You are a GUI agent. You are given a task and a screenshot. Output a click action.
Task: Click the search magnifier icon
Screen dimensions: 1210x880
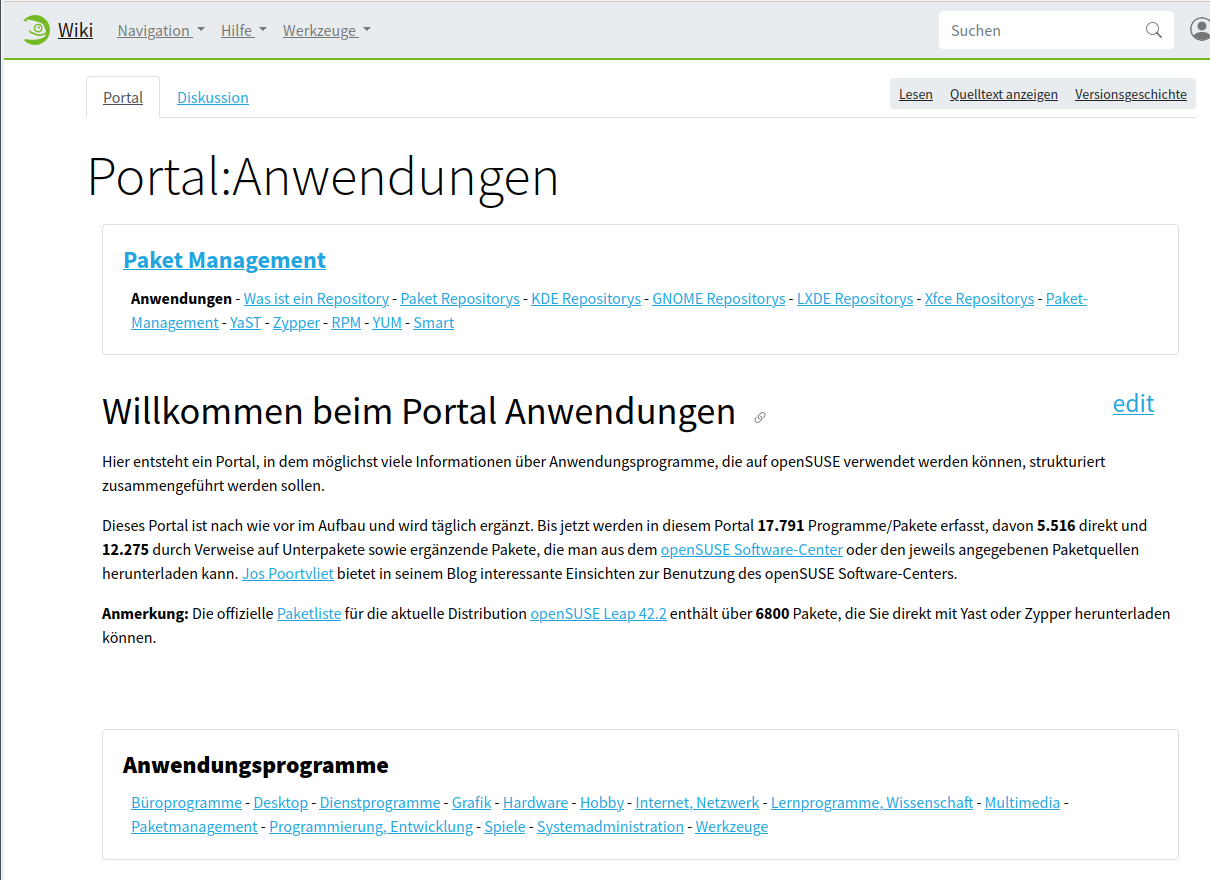(1153, 30)
